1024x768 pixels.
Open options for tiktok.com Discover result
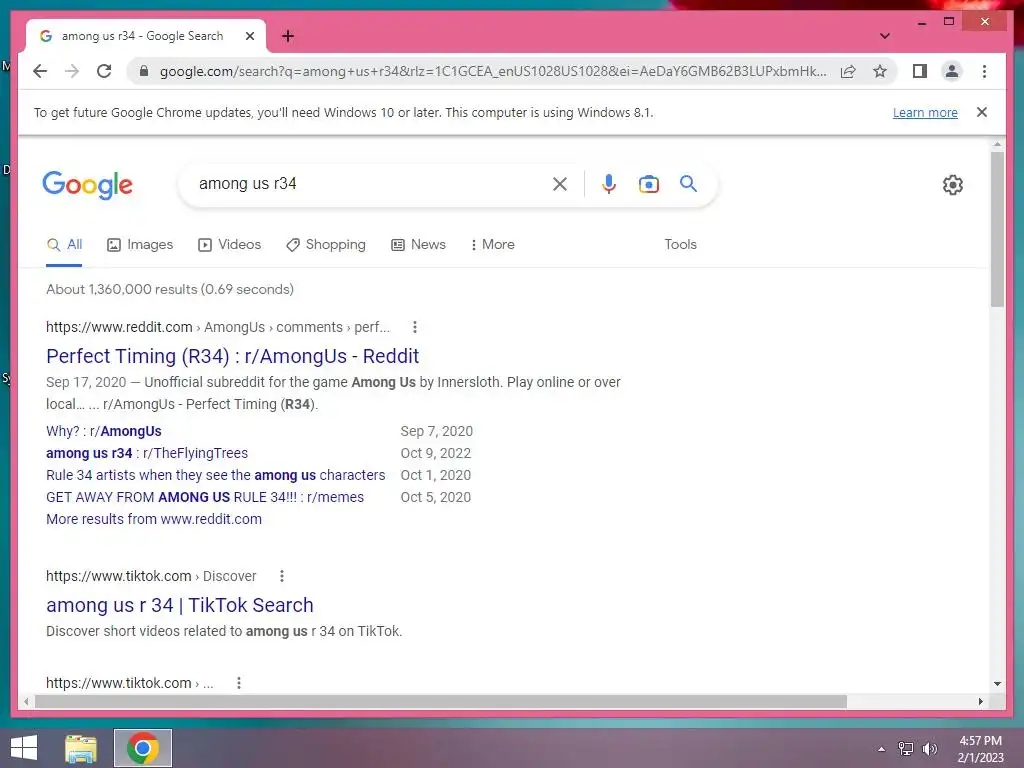(x=281, y=576)
